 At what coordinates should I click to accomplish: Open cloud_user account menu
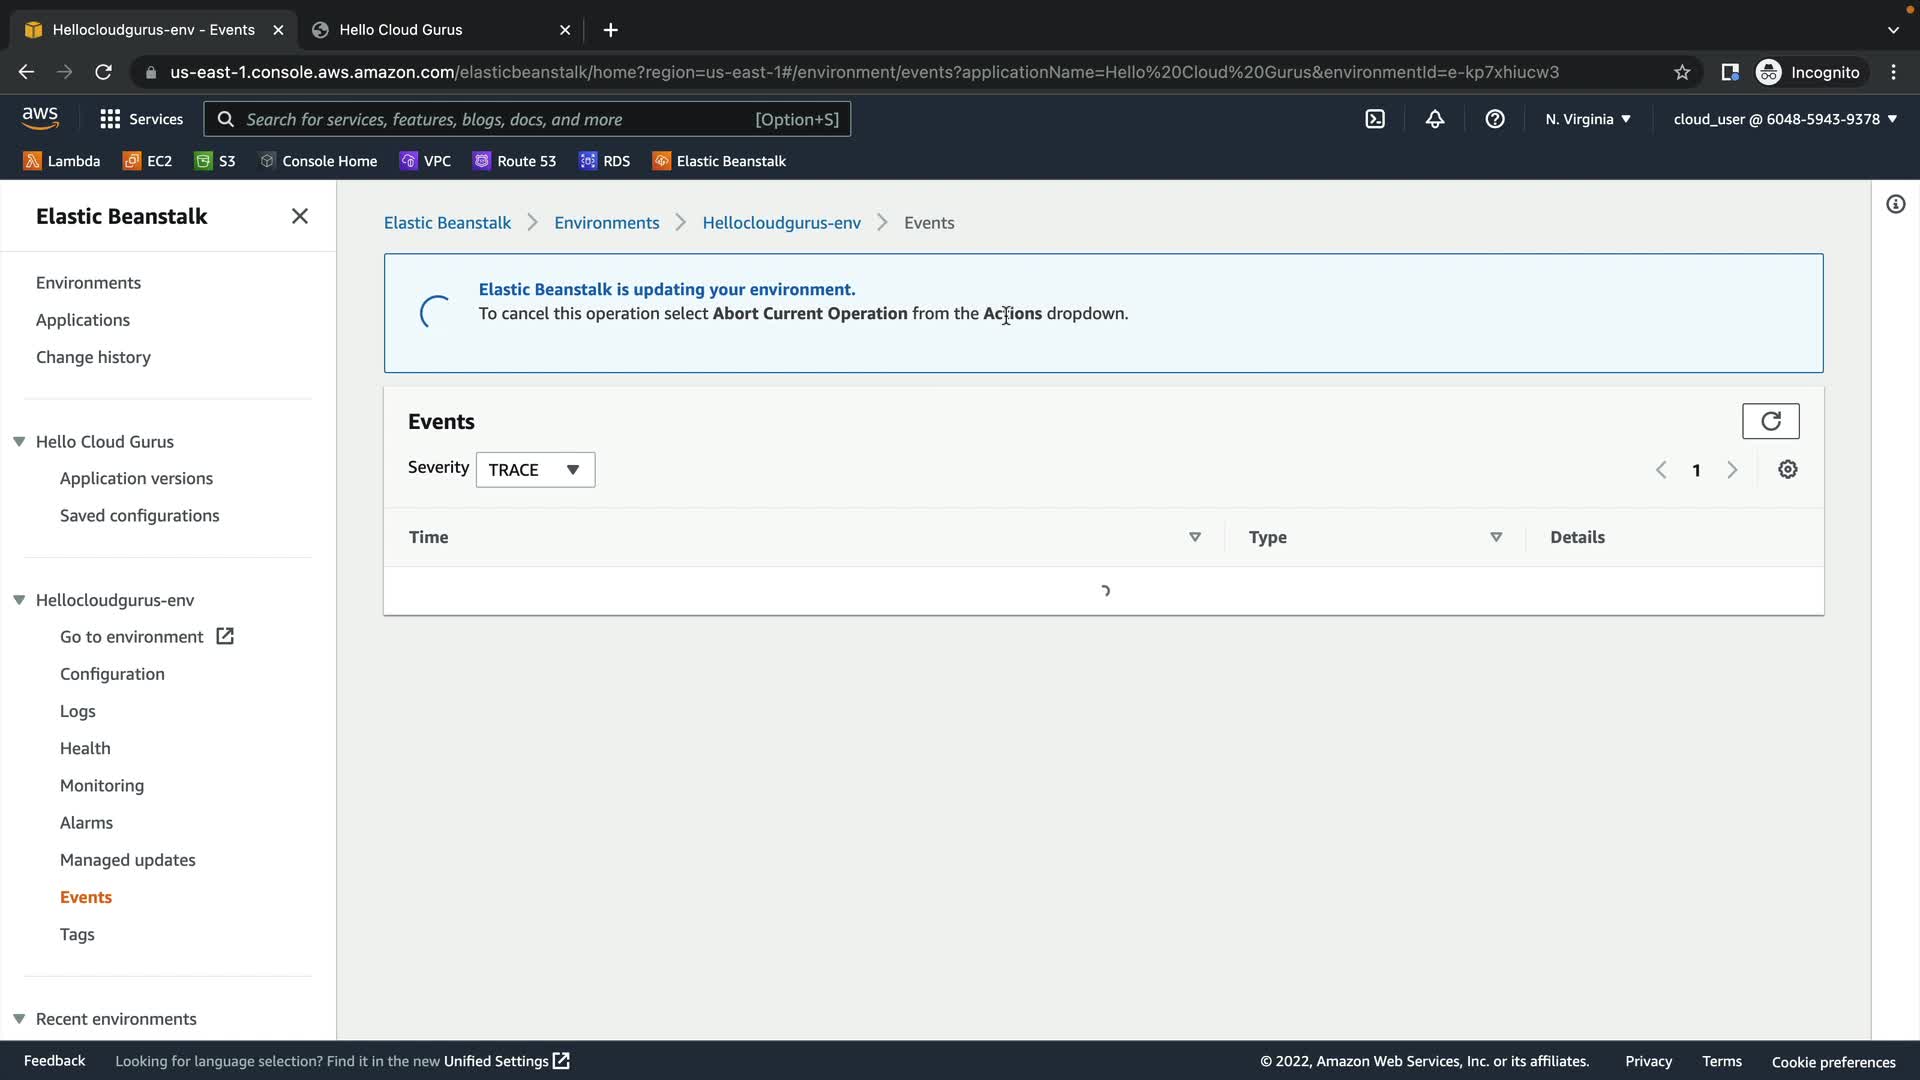click(x=1785, y=119)
